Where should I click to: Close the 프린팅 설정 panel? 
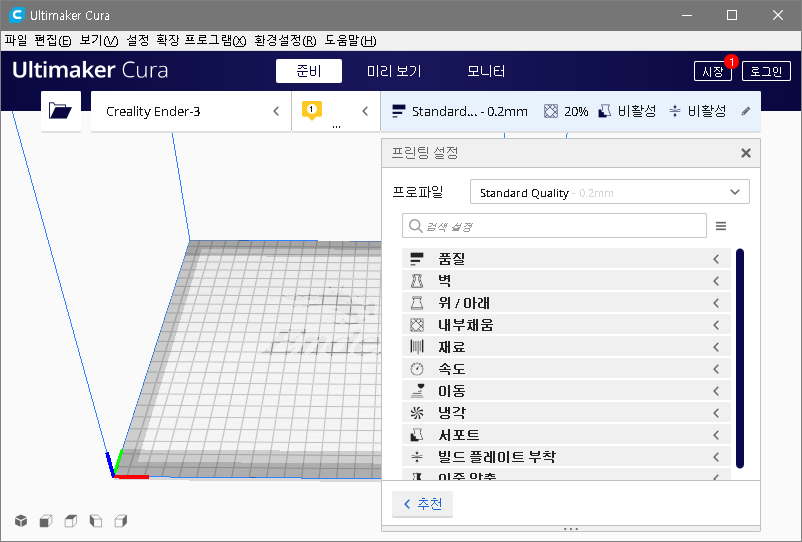click(x=746, y=153)
